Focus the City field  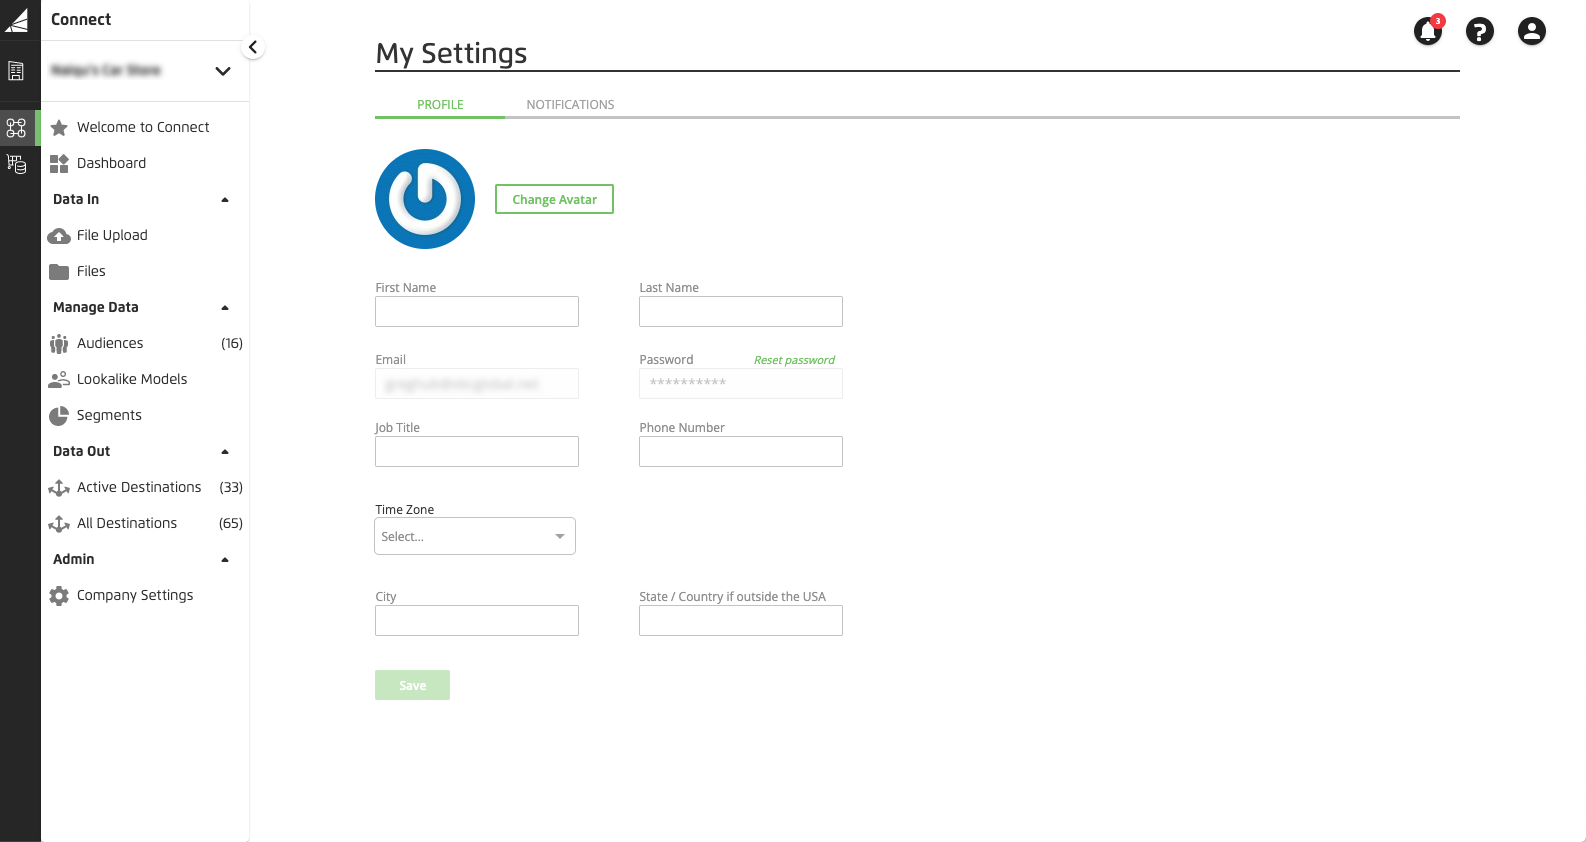[x=477, y=620]
